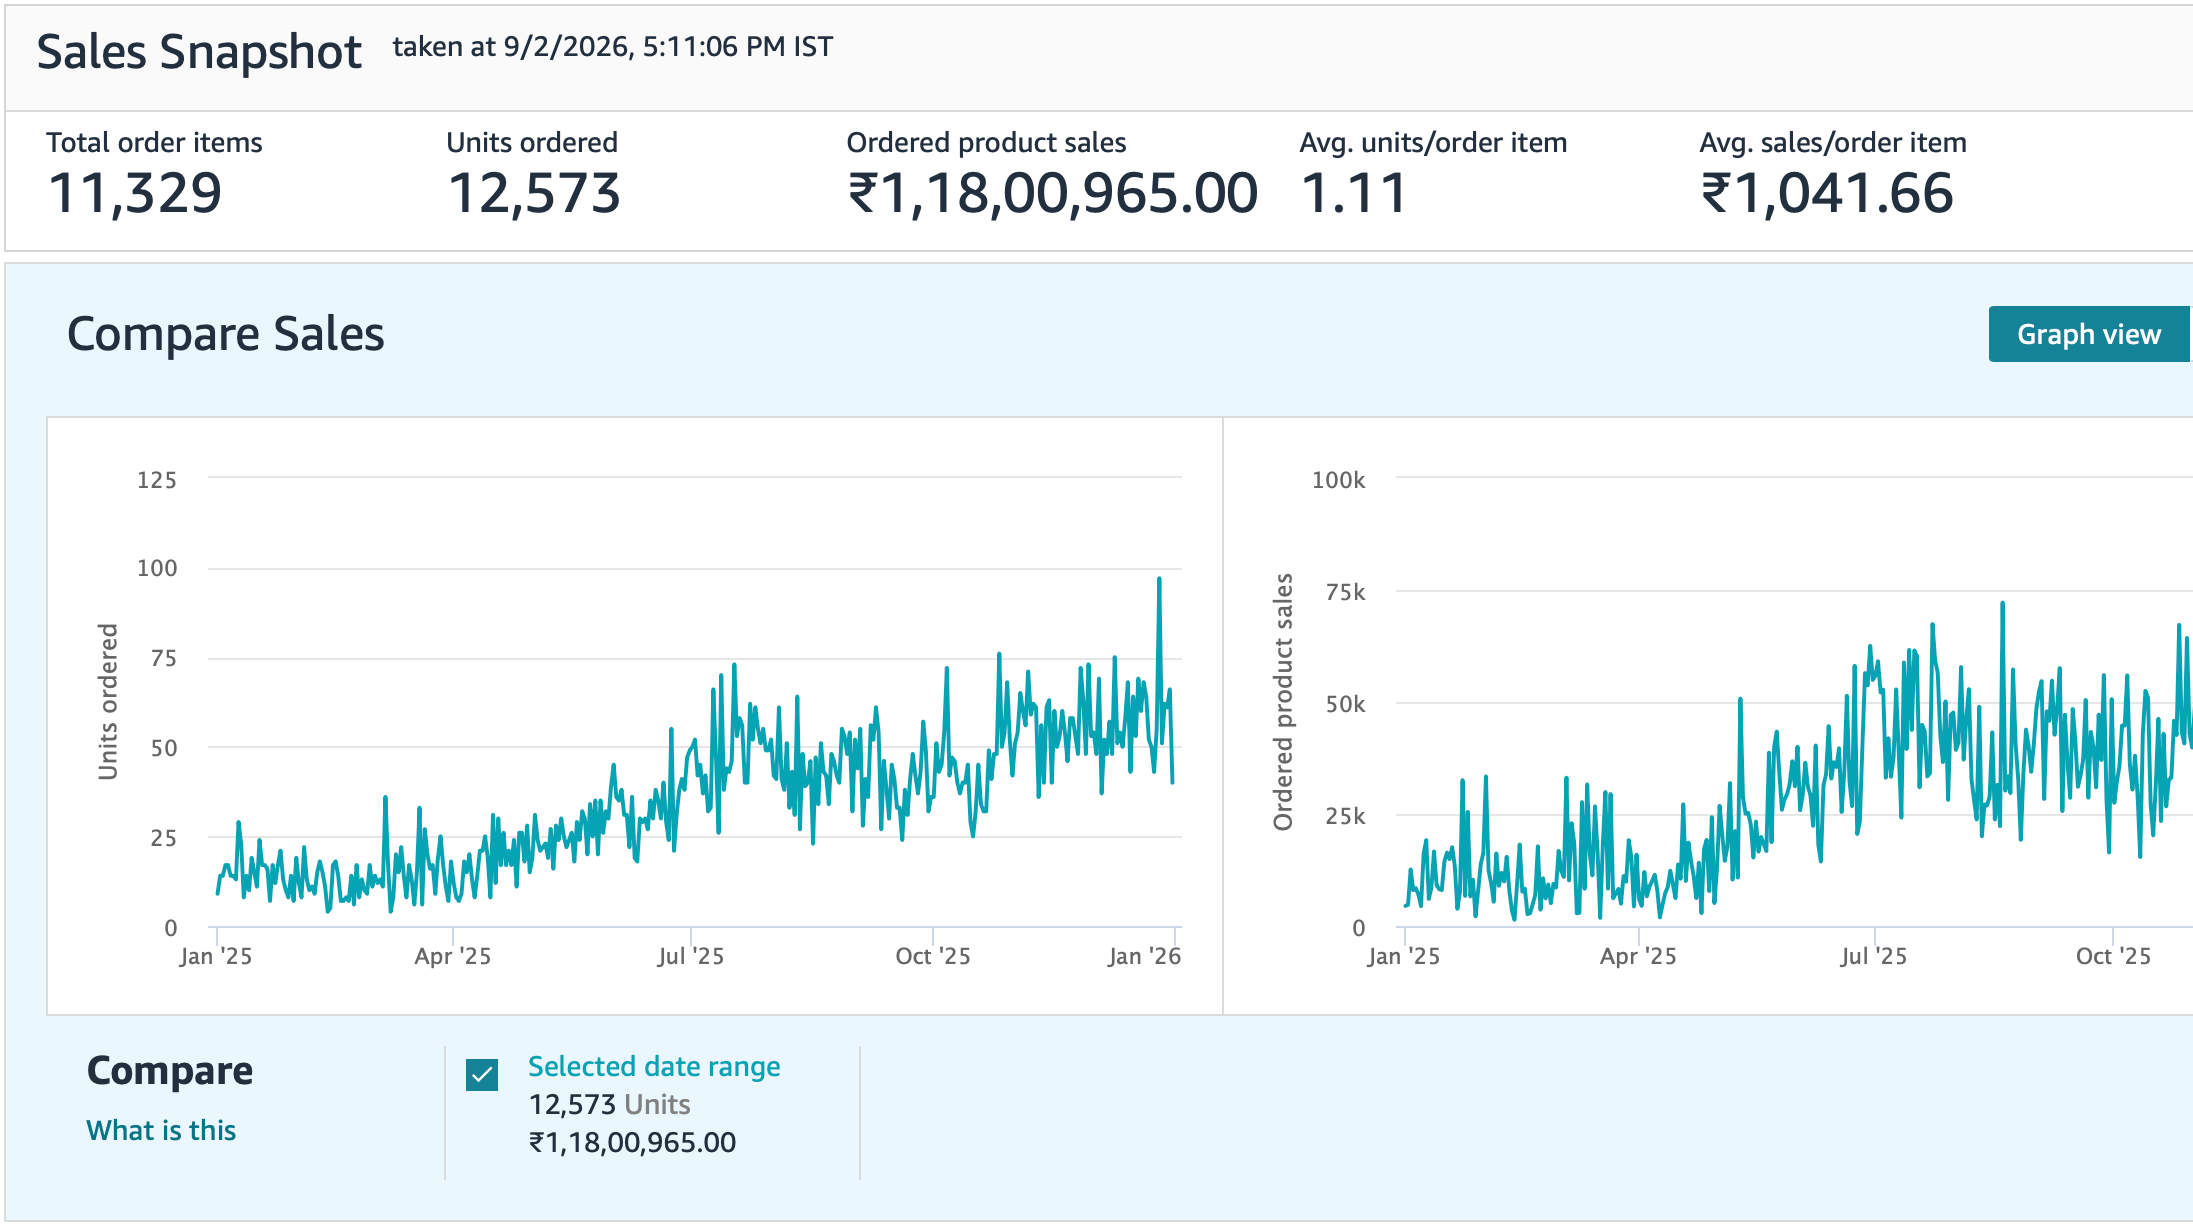2193x1224 pixels.
Task: Click the Ordered product sales vertical axis title
Action: (1283, 702)
